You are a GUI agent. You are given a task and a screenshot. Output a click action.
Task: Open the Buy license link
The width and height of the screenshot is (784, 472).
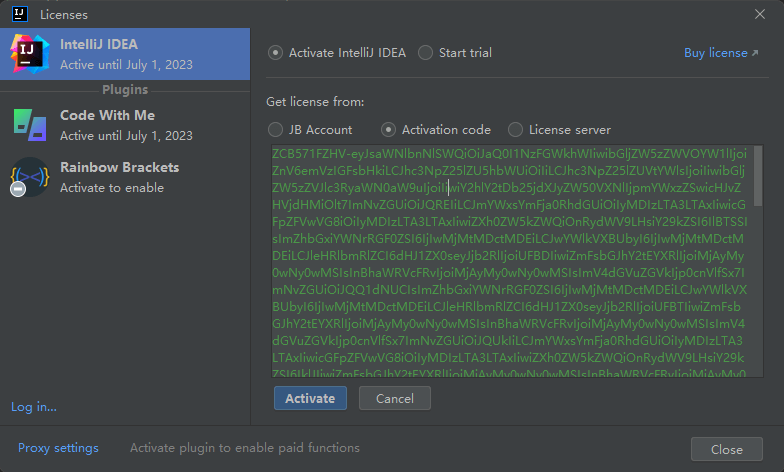tap(720, 53)
